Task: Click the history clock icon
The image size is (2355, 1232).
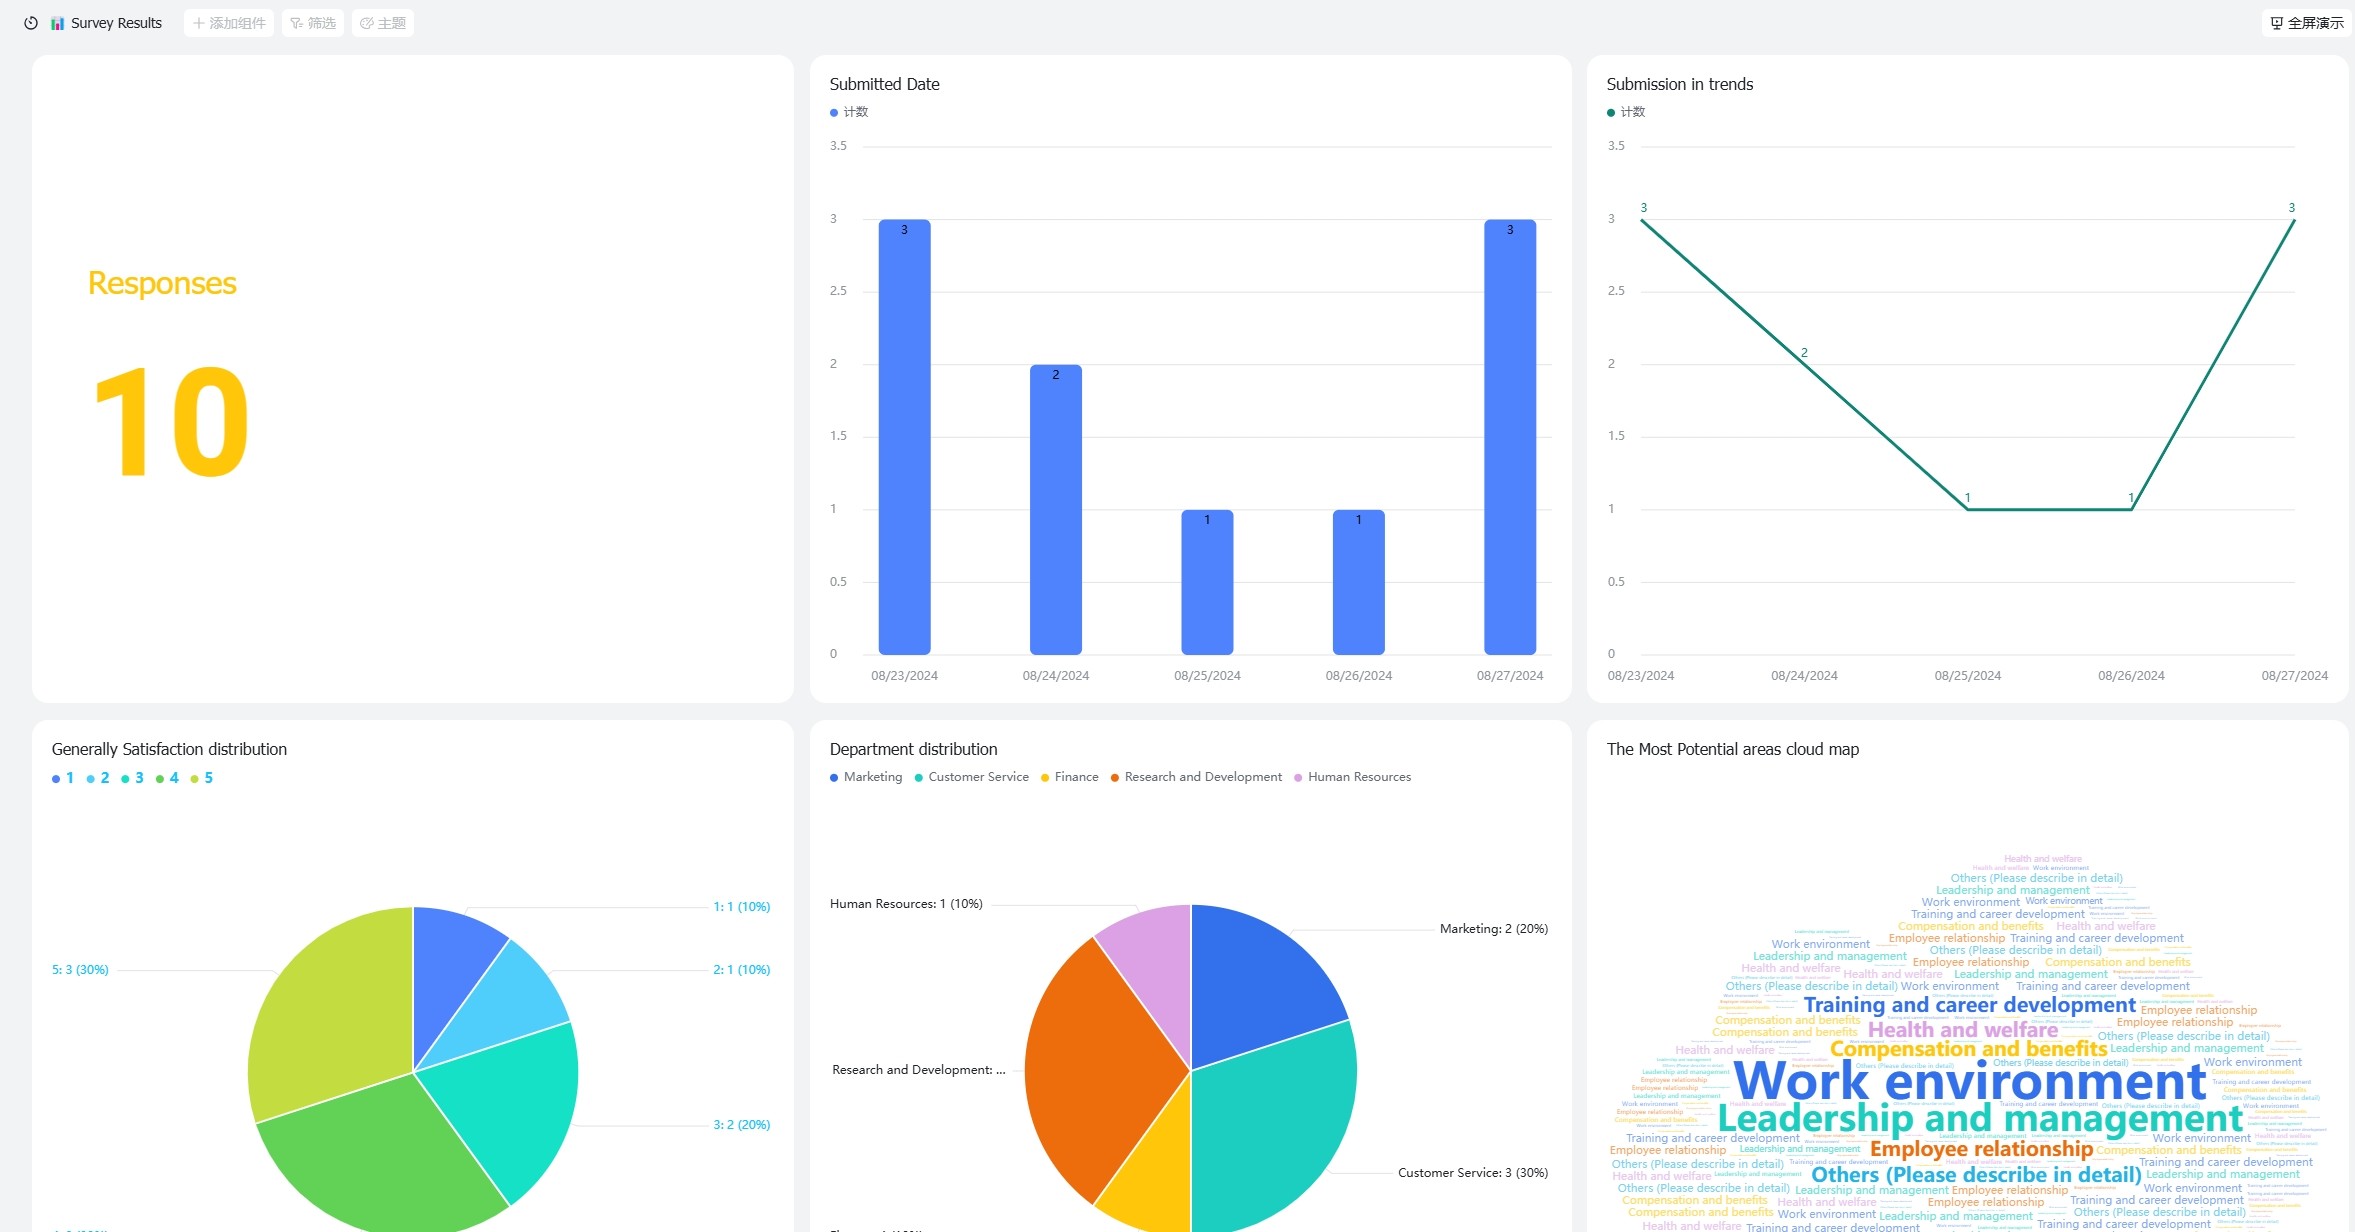Action: click(31, 23)
